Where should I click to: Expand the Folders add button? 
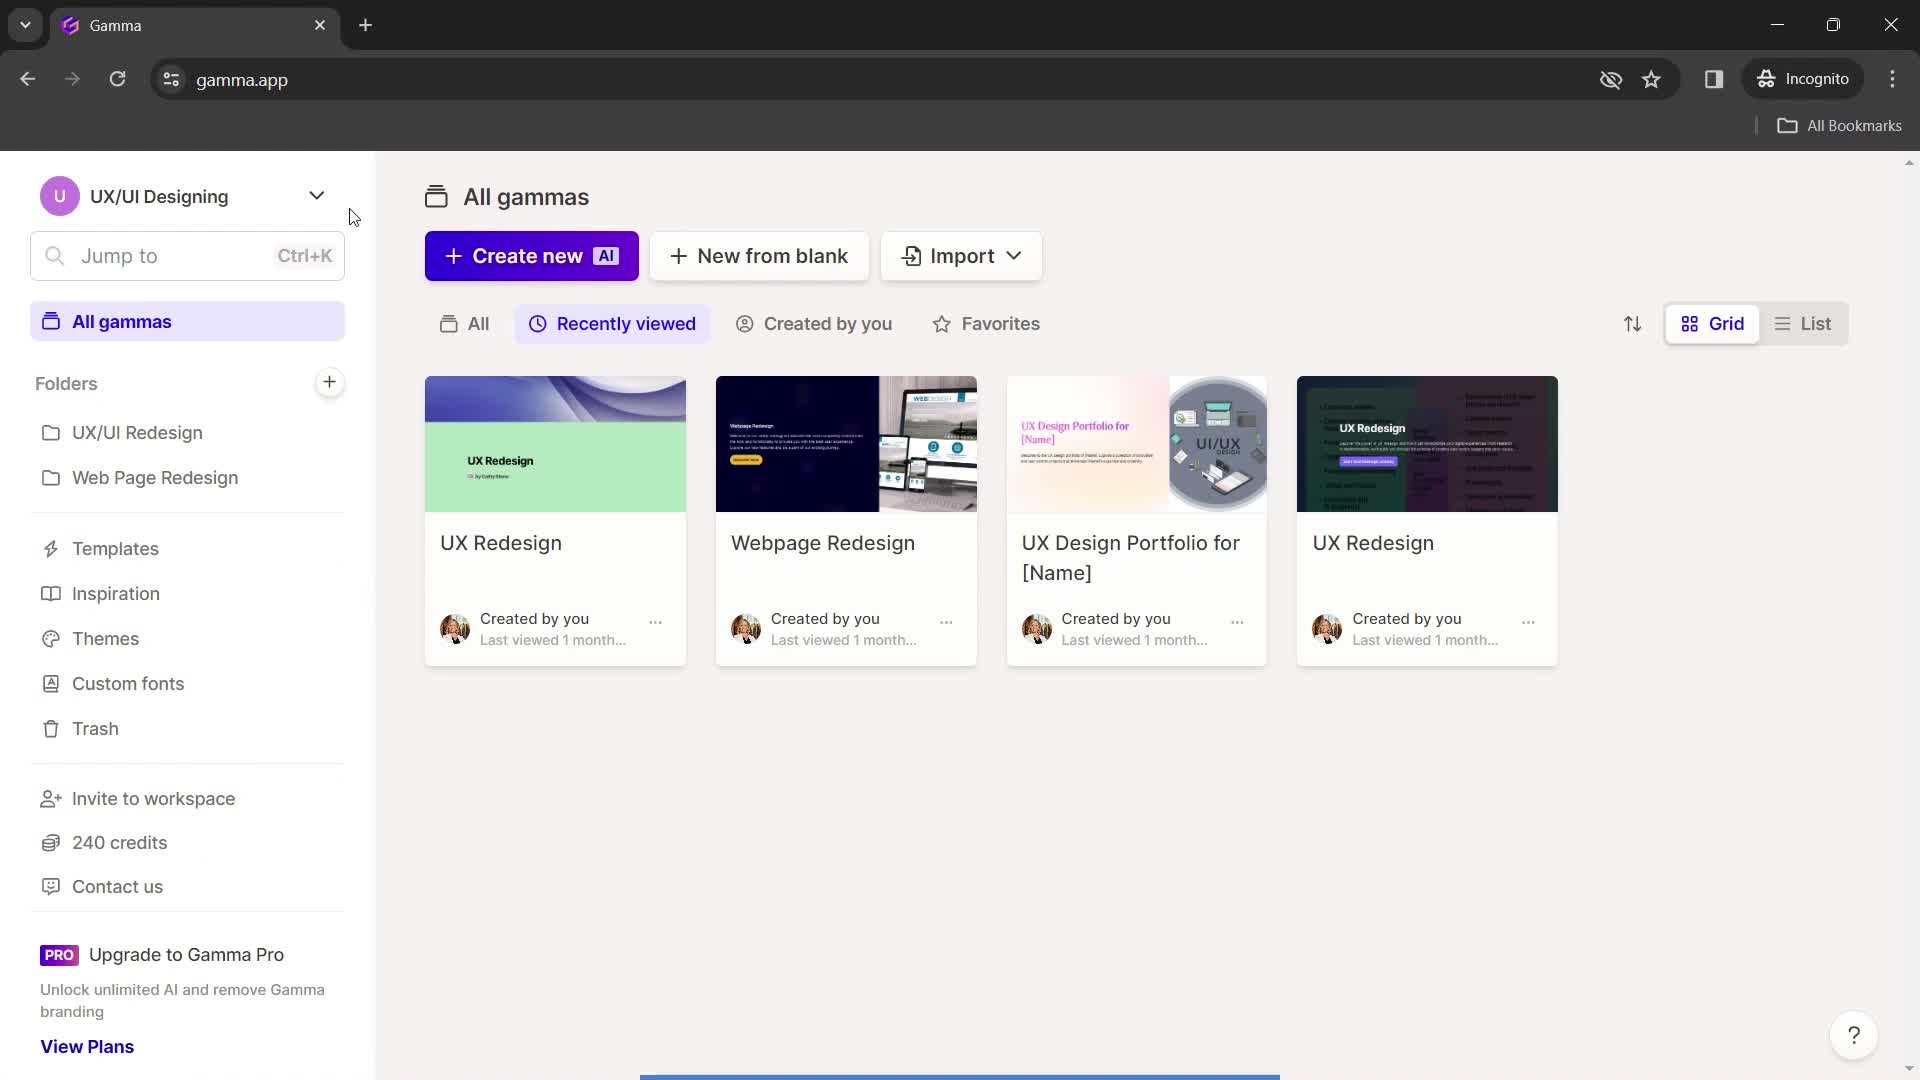point(328,382)
